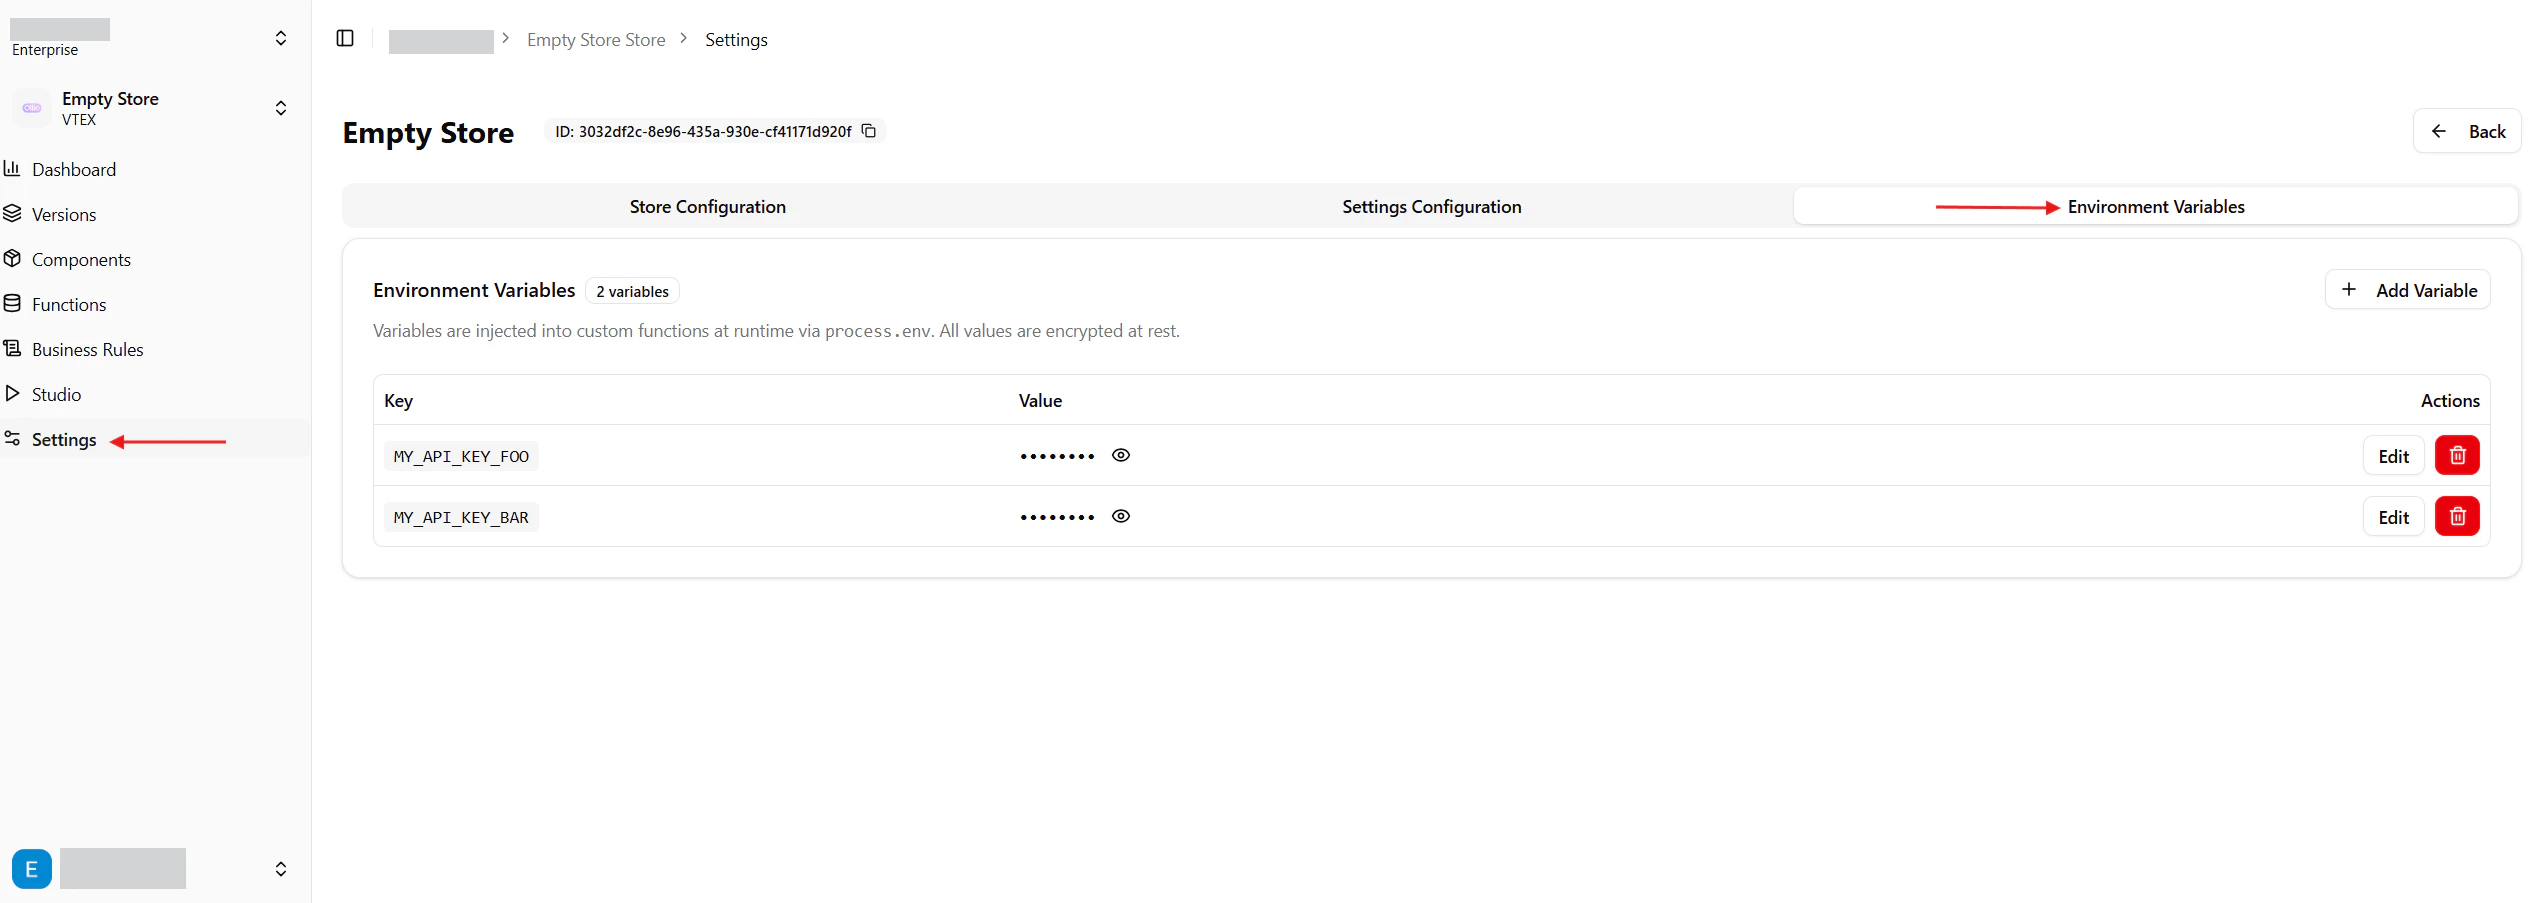The height and width of the screenshot is (903, 2540).
Task: Switch to the Settings Configuration tab
Action: tap(1431, 206)
